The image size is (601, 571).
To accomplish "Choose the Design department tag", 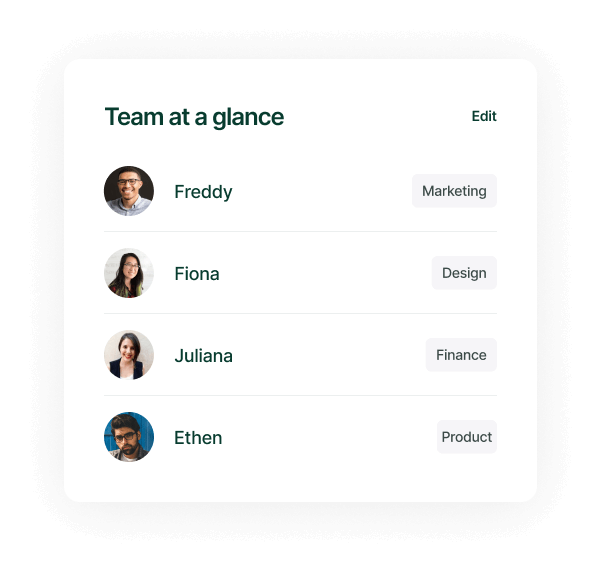I will tap(464, 273).
